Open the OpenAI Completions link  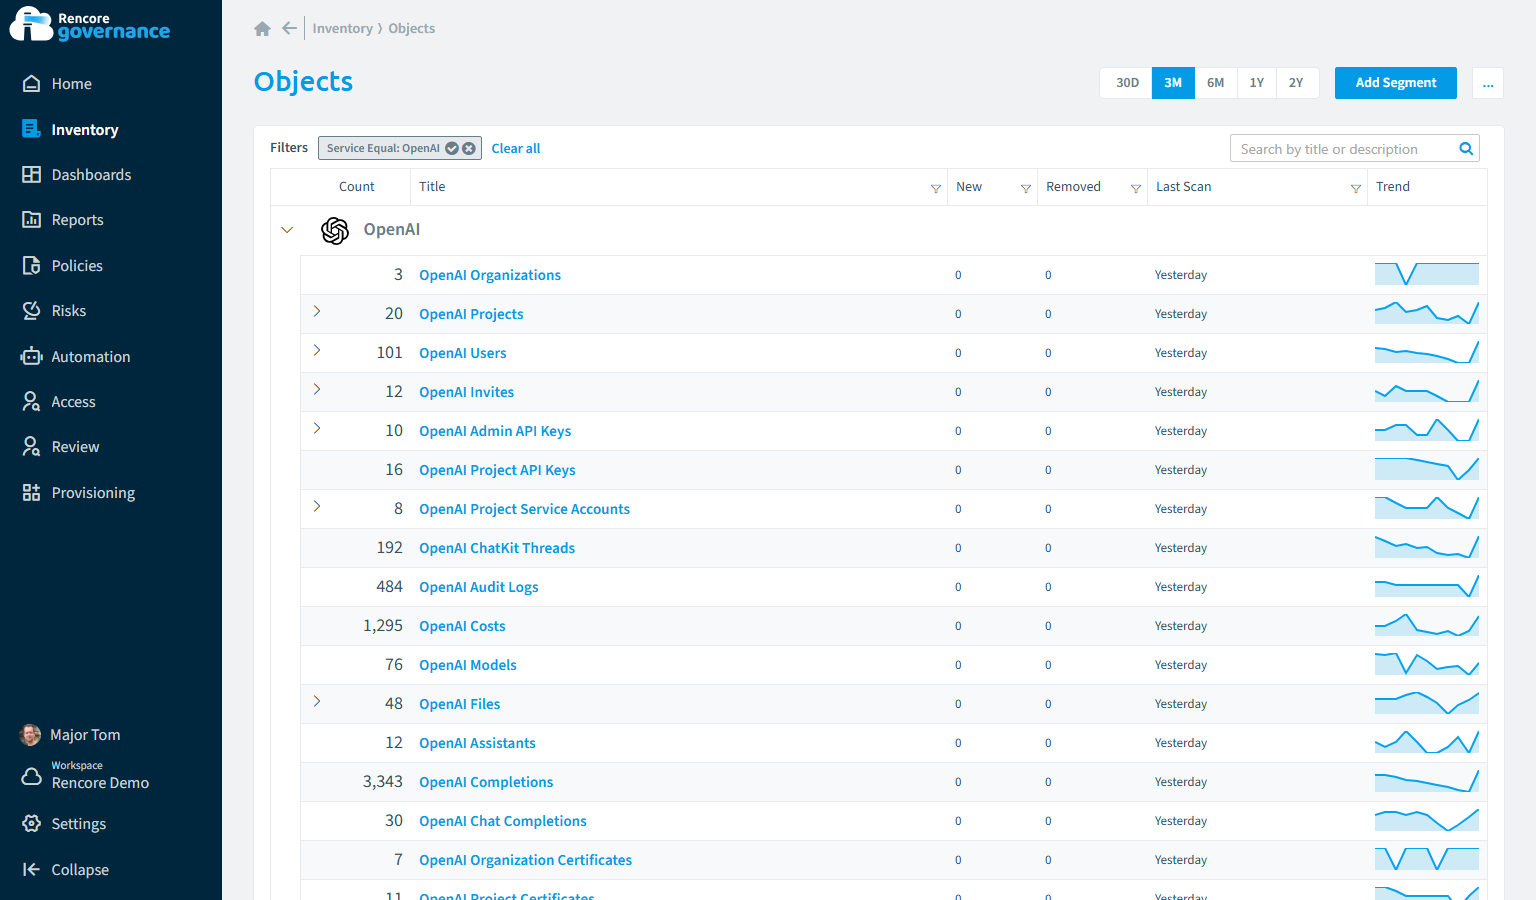point(486,782)
